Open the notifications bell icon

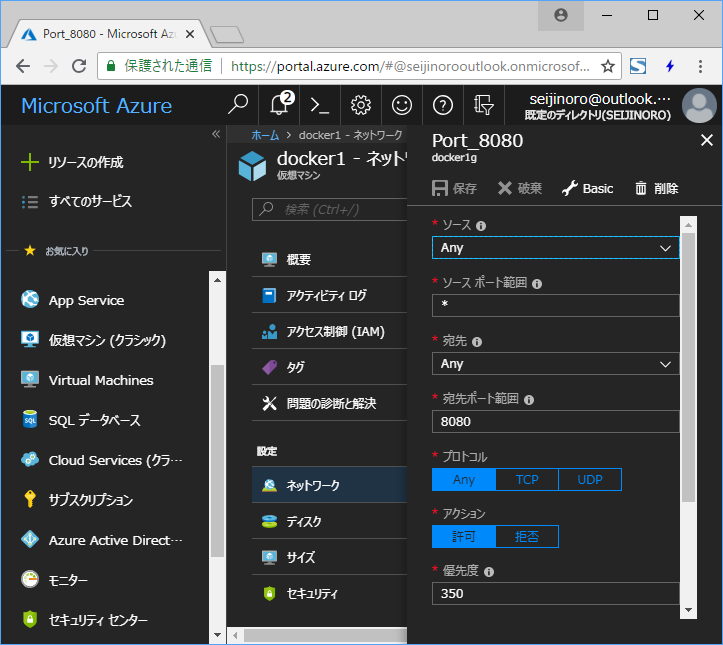279,105
